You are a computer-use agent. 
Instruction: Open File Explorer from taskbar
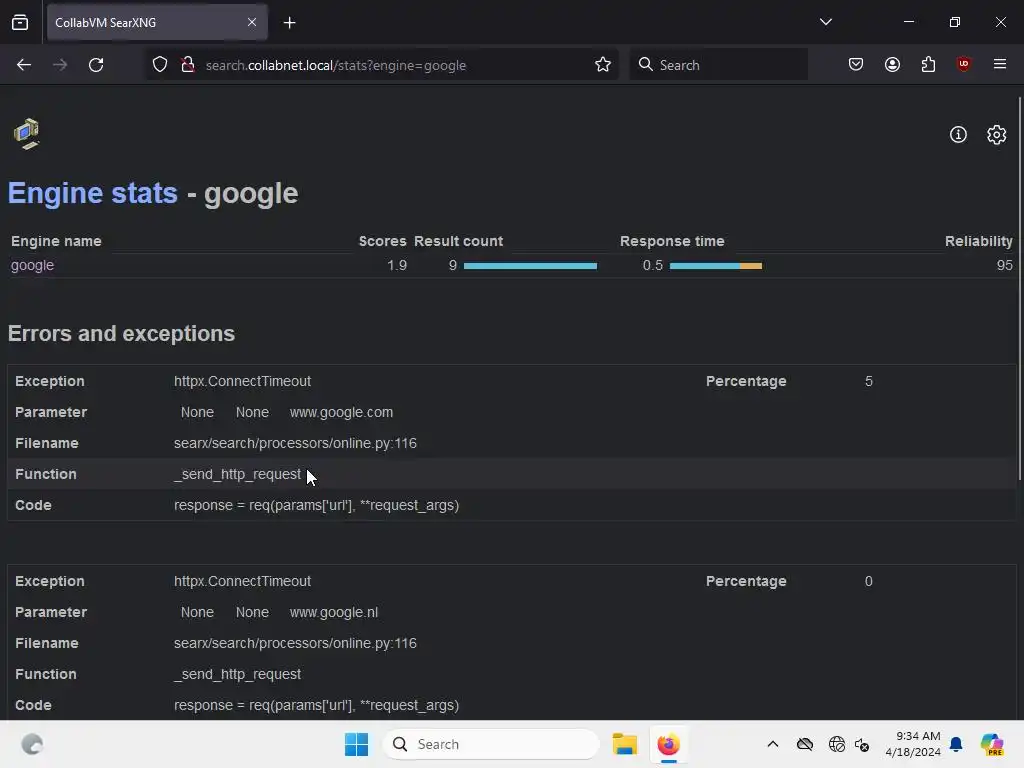coord(624,744)
